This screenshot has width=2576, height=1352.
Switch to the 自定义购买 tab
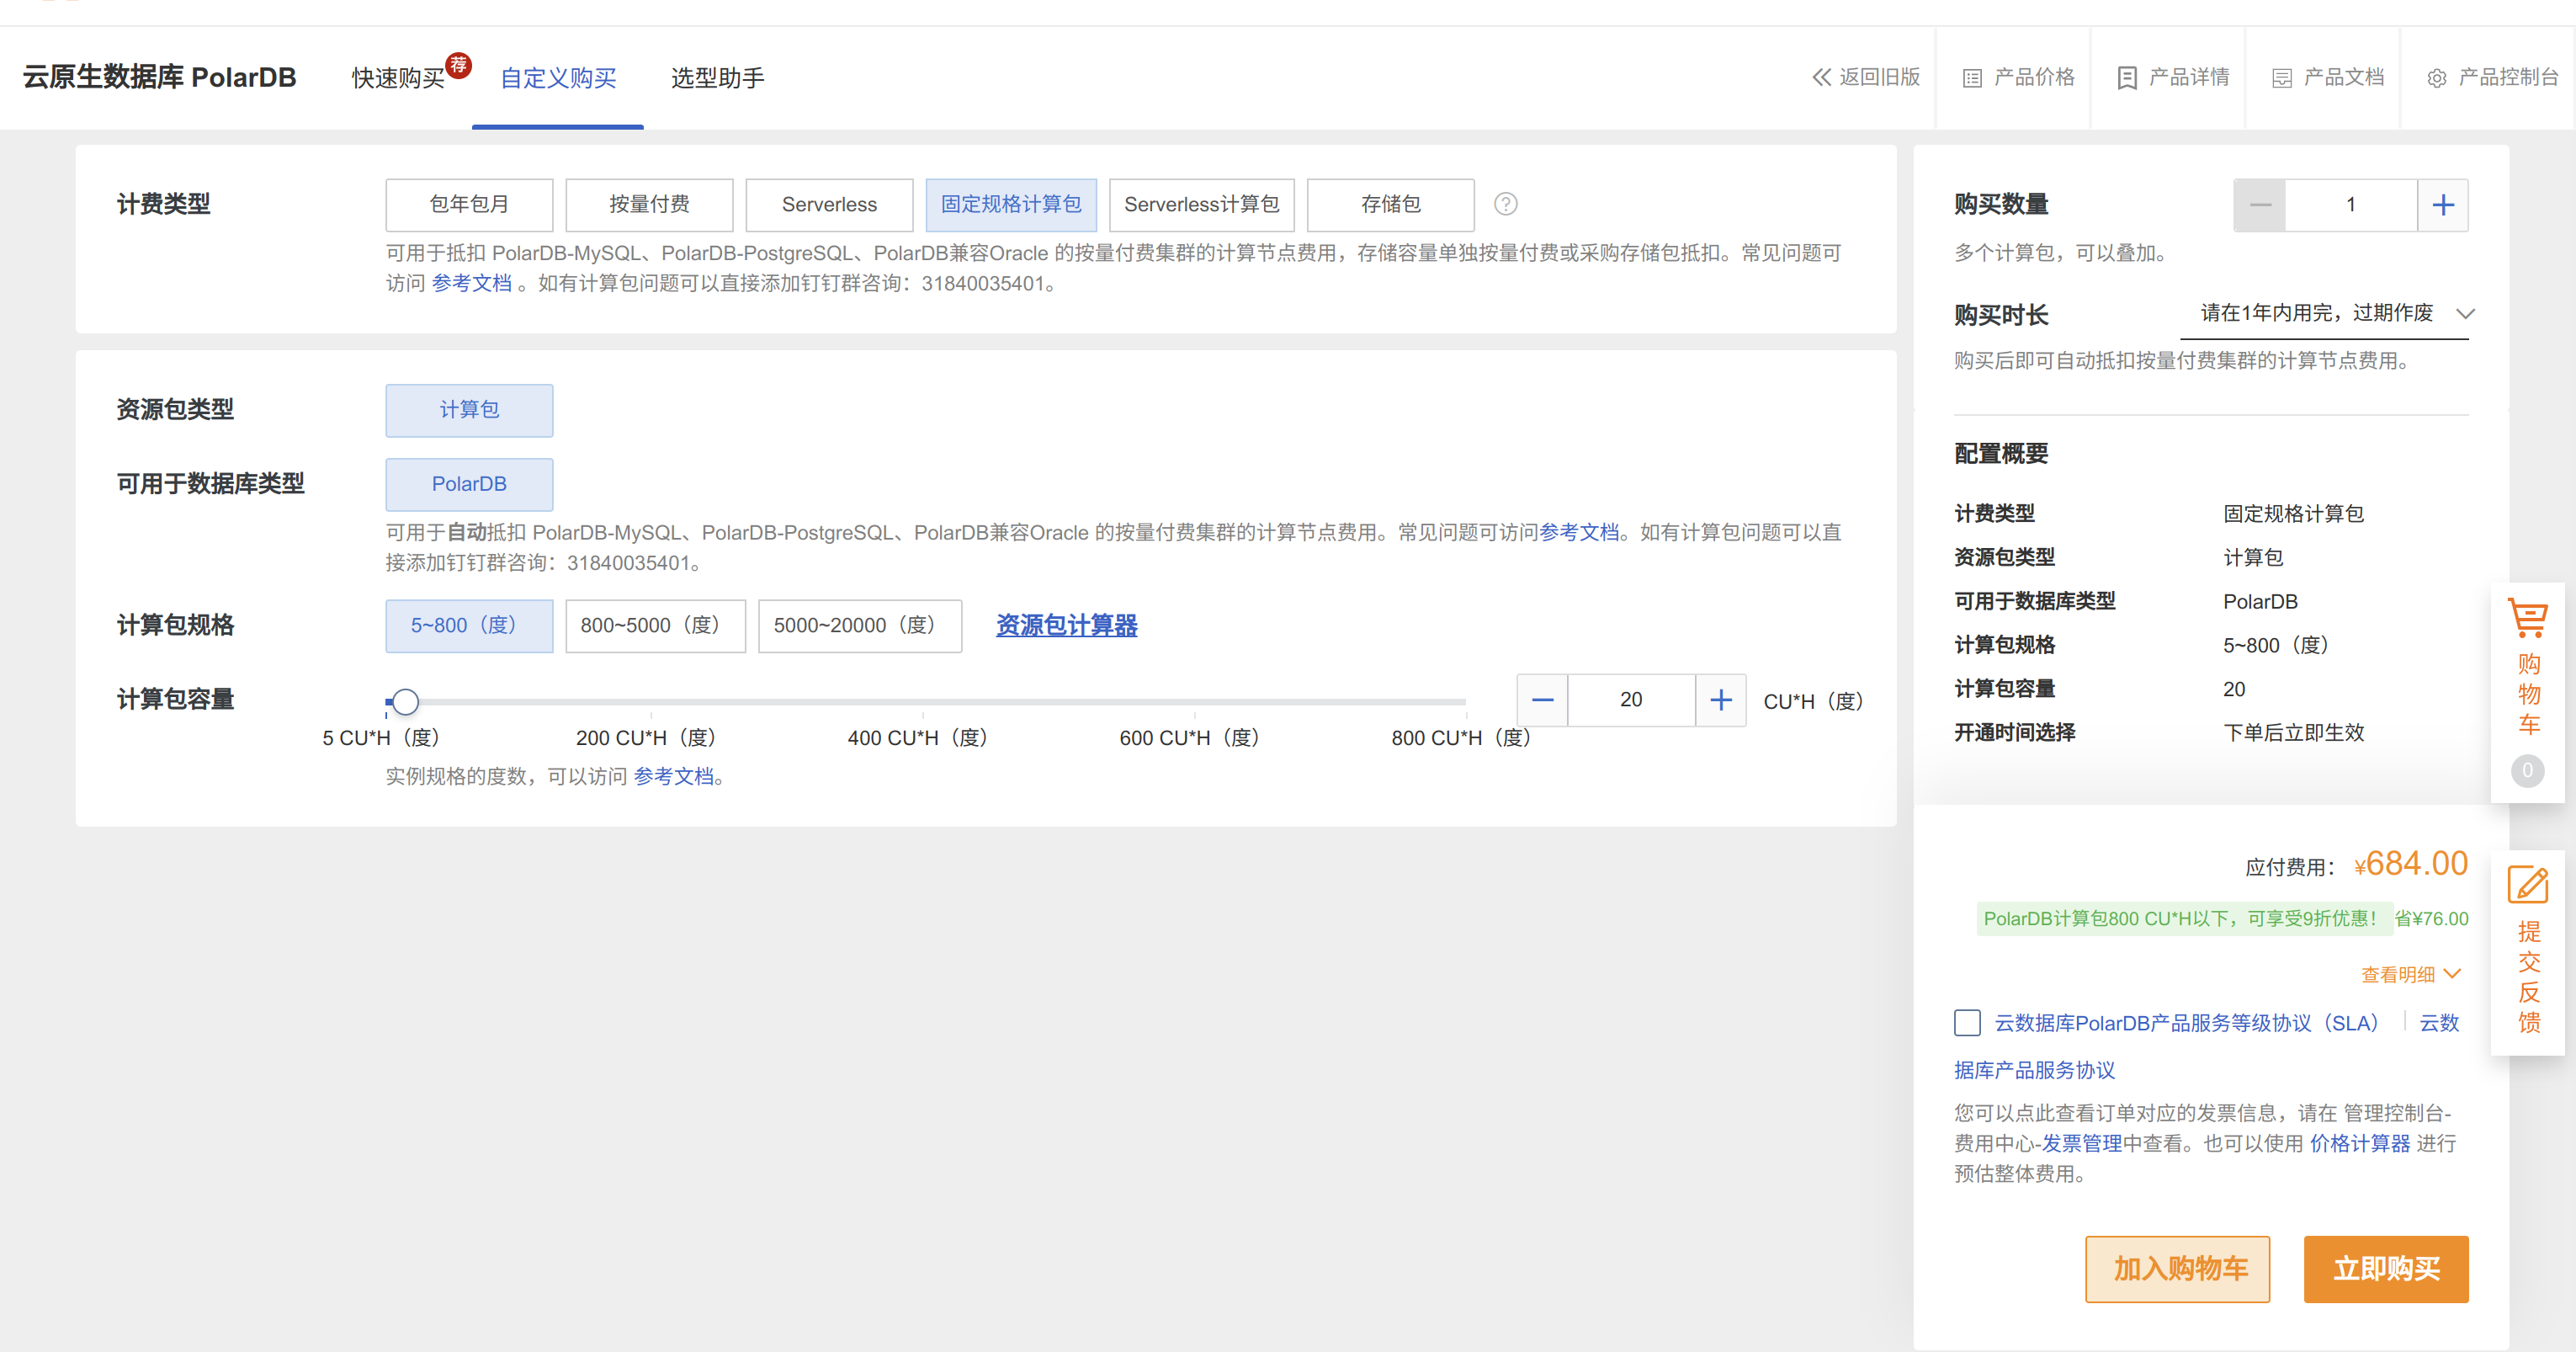tap(558, 78)
